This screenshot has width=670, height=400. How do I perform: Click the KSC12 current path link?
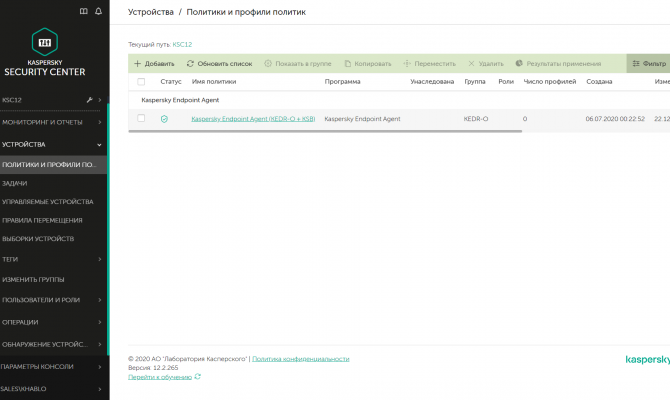click(182, 44)
